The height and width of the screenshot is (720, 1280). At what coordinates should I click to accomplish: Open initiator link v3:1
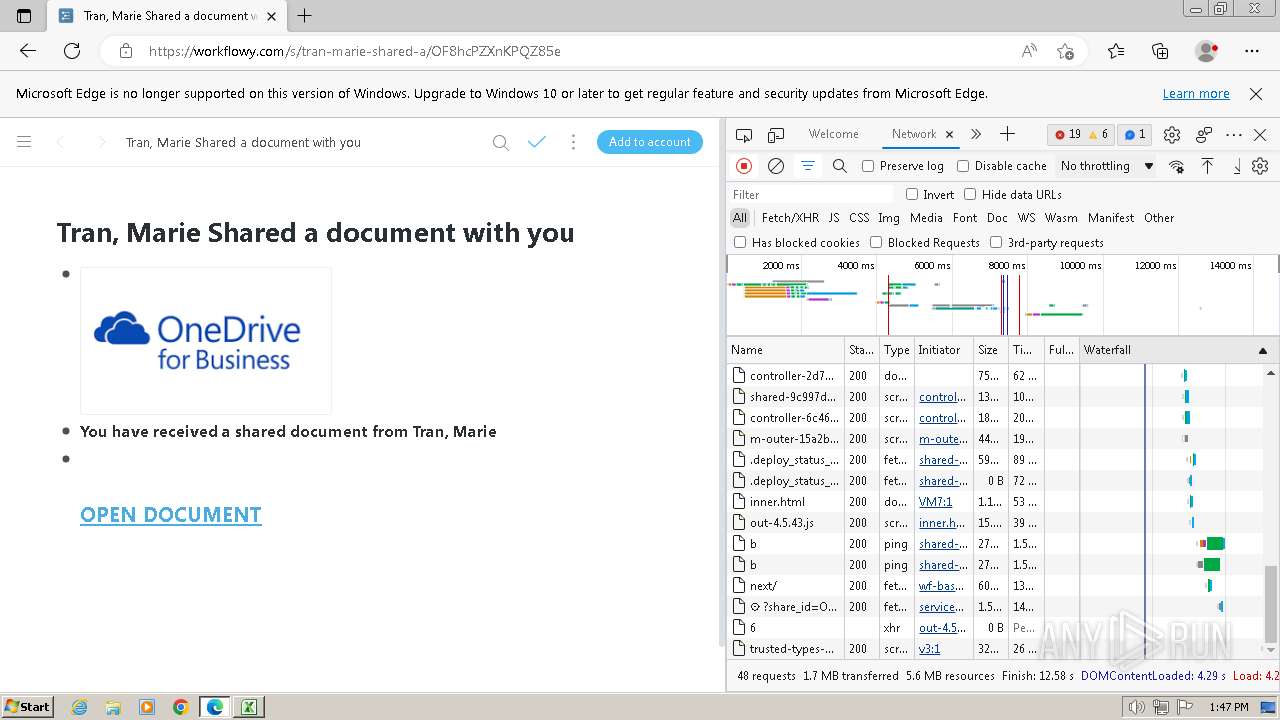click(x=930, y=649)
